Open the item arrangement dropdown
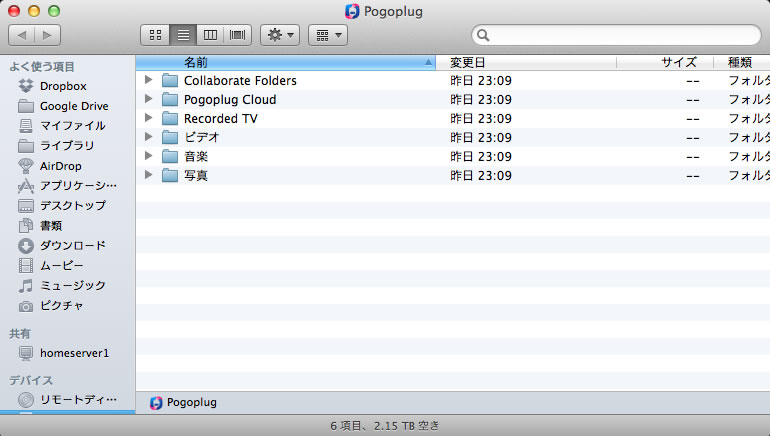Screen dimensions: 770x436 tap(328, 35)
